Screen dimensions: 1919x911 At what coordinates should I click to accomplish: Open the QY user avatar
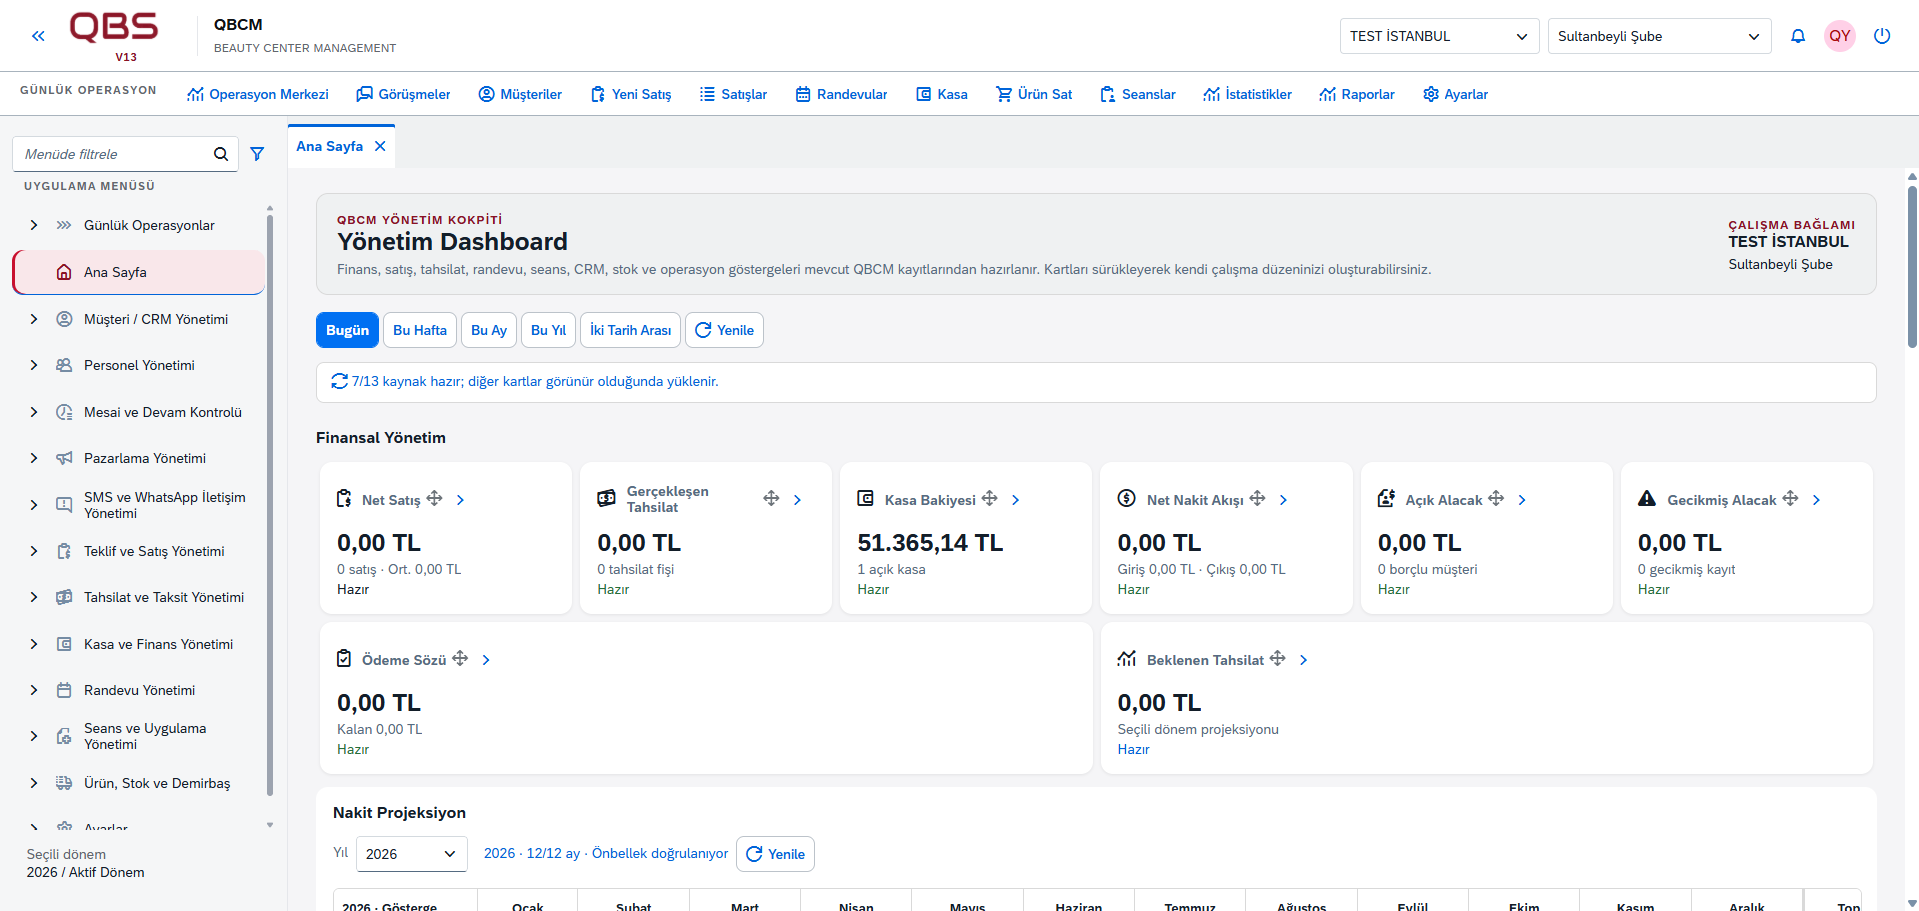1840,36
